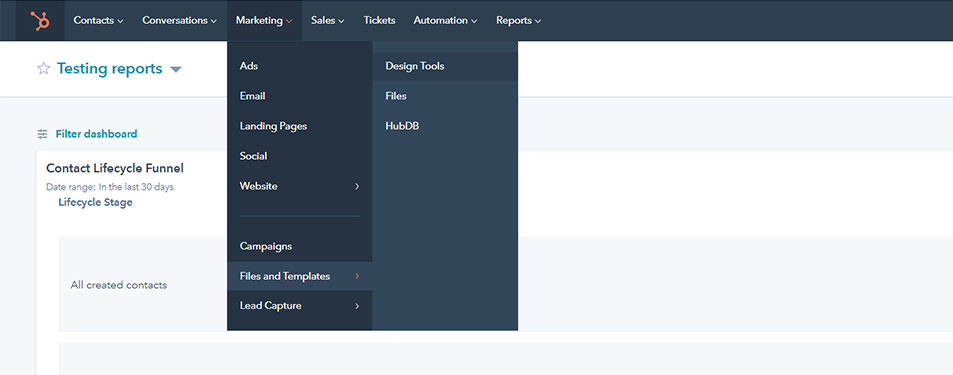This screenshot has width=953, height=375.
Task: Open Campaigns from Marketing menu
Action: [300, 246]
